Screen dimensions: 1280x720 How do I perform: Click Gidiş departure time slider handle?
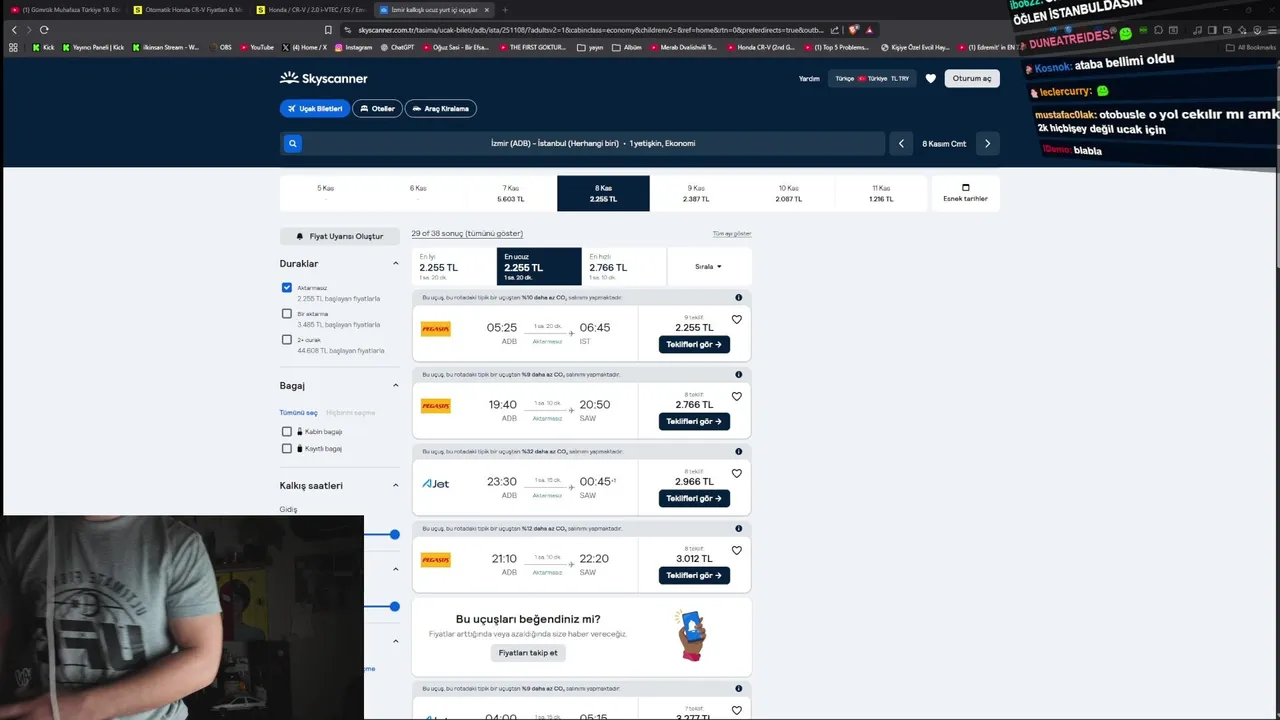click(x=395, y=535)
